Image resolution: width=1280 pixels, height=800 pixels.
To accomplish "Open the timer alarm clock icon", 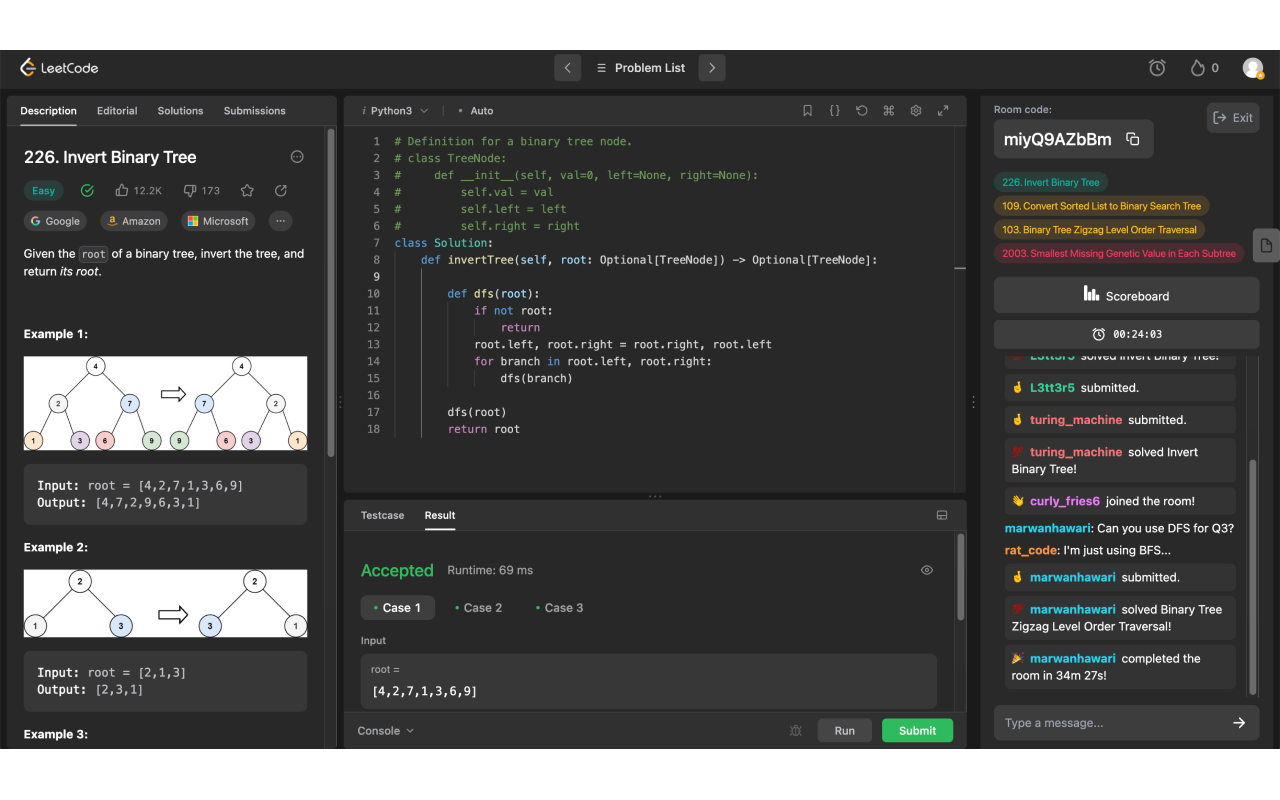I will click(1157, 68).
